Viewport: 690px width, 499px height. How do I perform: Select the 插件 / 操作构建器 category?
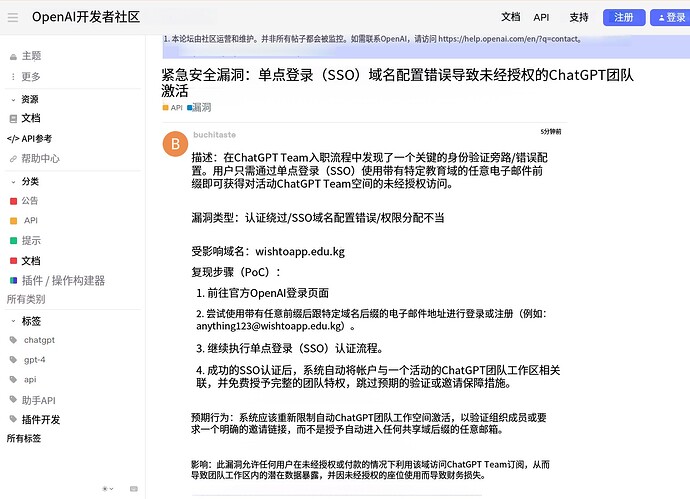pos(63,280)
